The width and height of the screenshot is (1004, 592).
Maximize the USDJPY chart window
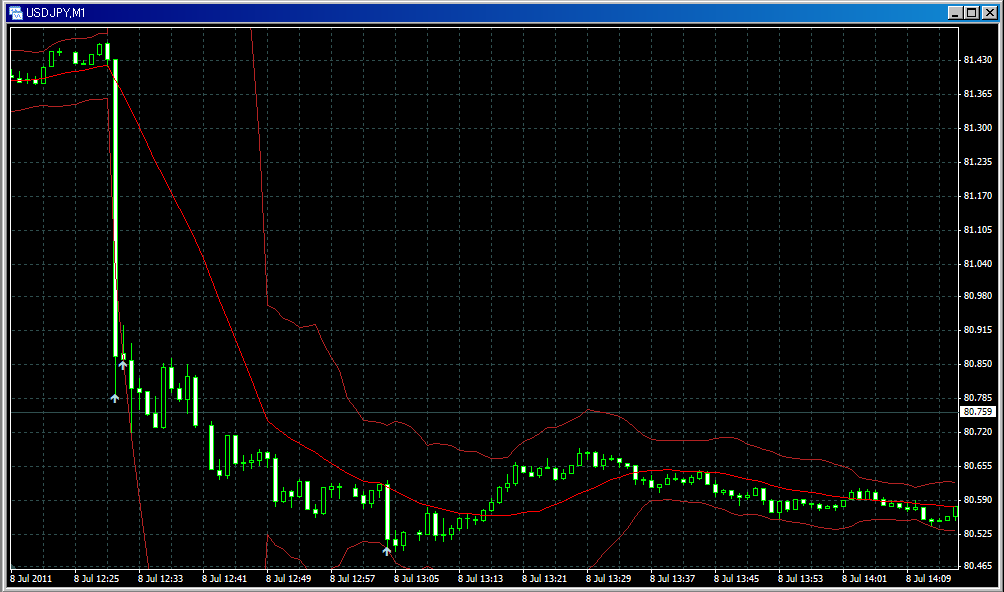tap(970, 12)
